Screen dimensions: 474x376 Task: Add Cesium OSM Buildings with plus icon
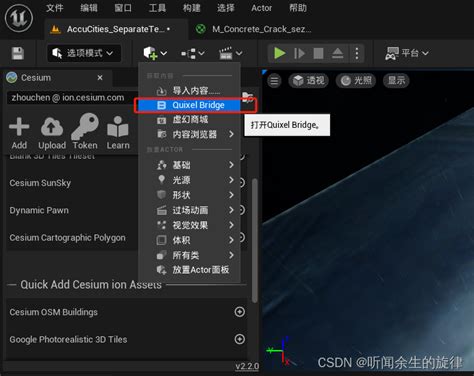coord(240,312)
